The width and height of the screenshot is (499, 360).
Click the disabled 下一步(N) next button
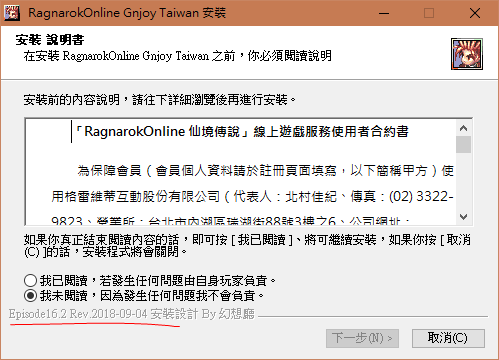362,338
